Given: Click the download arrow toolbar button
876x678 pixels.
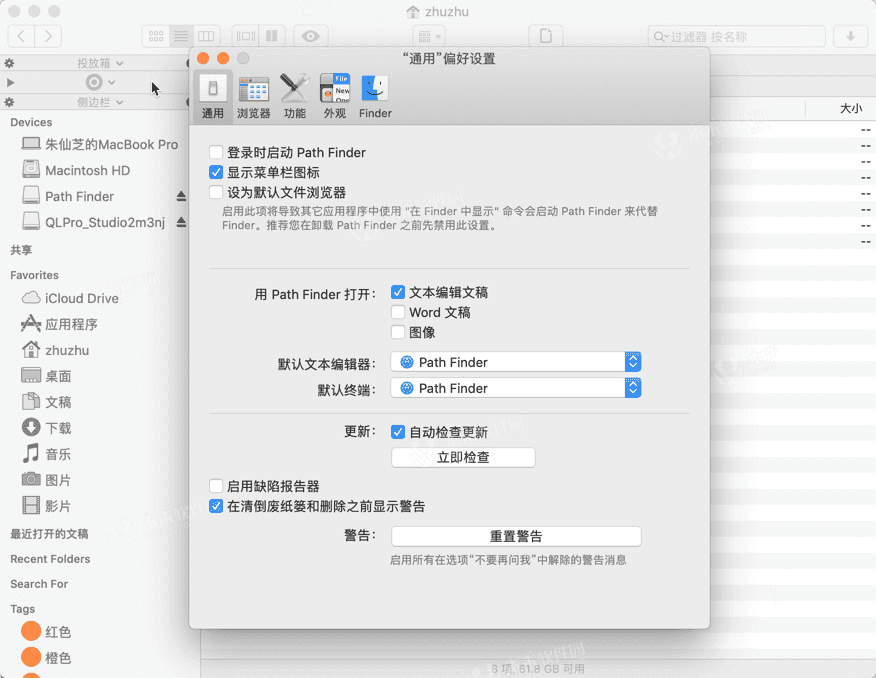Looking at the screenshot, I should [x=850, y=37].
